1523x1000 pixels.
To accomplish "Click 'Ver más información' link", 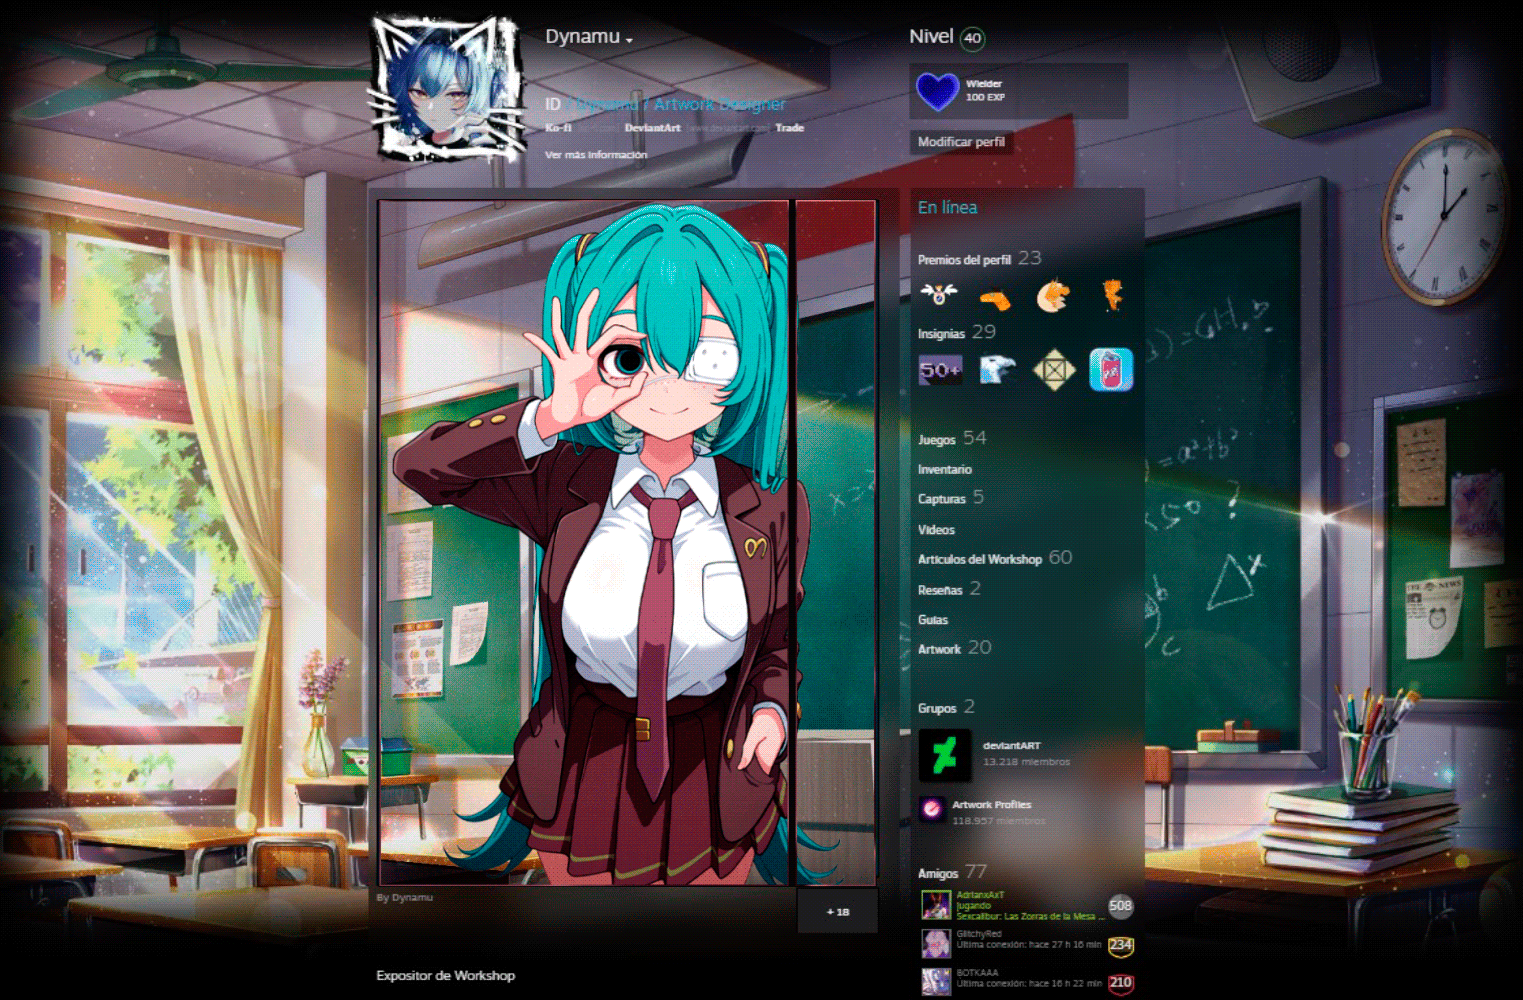I will click(x=596, y=155).
